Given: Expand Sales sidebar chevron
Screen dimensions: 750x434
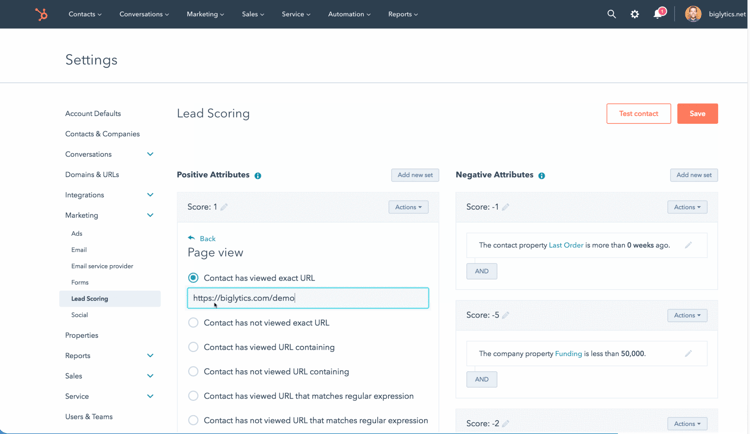Looking at the screenshot, I should coord(150,376).
